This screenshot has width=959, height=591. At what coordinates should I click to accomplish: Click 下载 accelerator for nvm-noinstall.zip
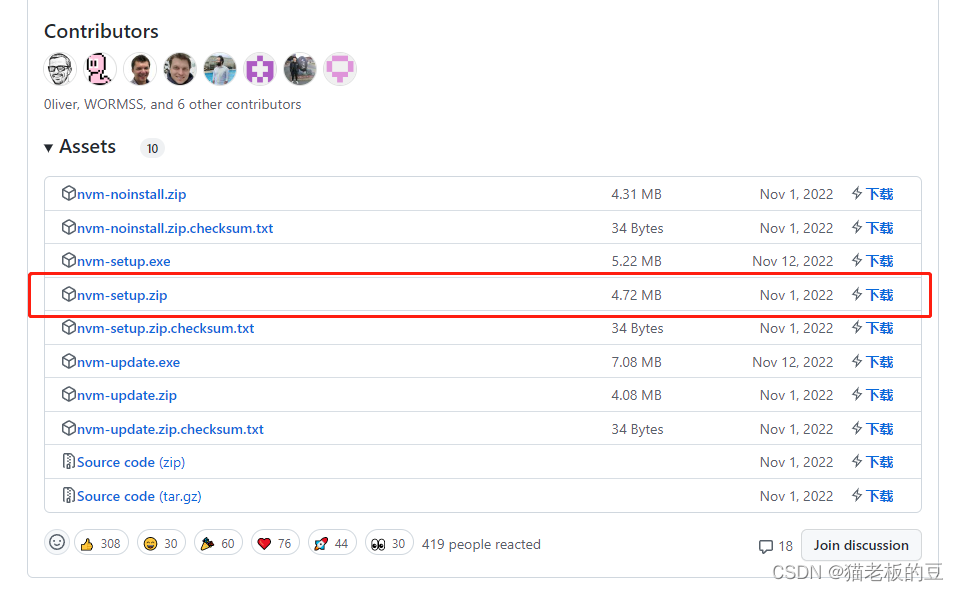tap(879, 195)
